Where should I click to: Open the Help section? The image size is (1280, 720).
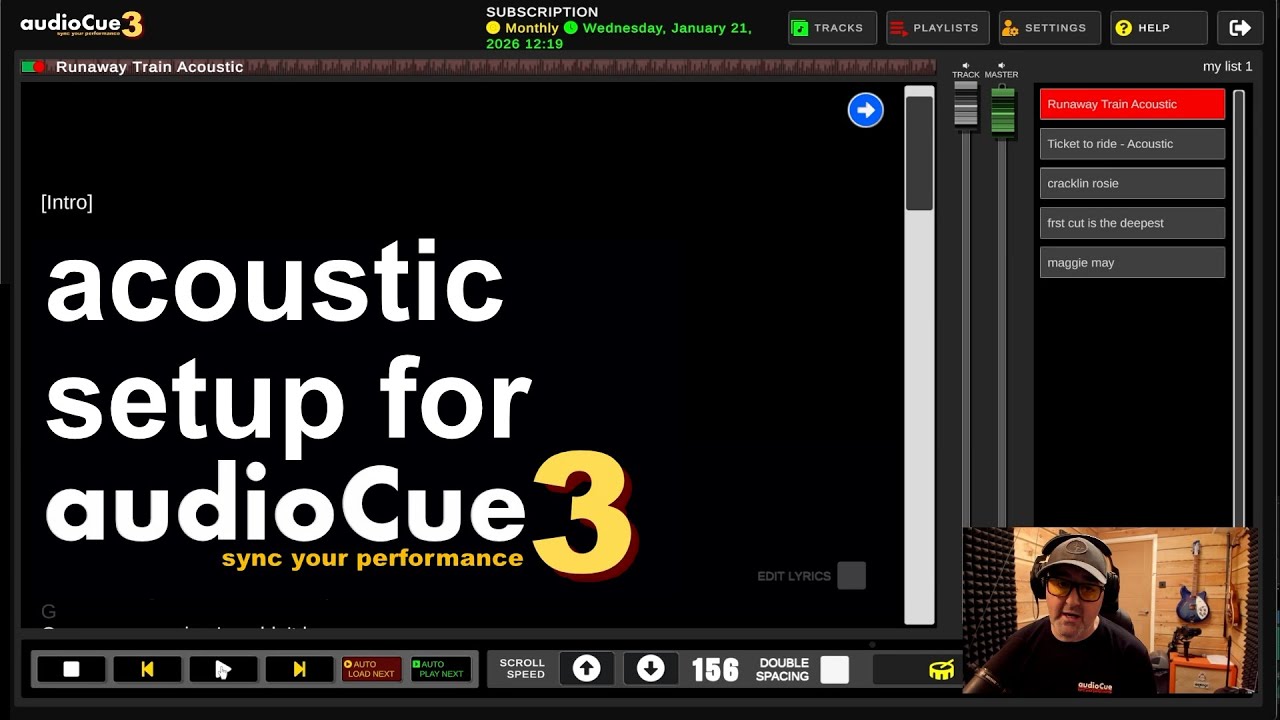[x=1158, y=28]
